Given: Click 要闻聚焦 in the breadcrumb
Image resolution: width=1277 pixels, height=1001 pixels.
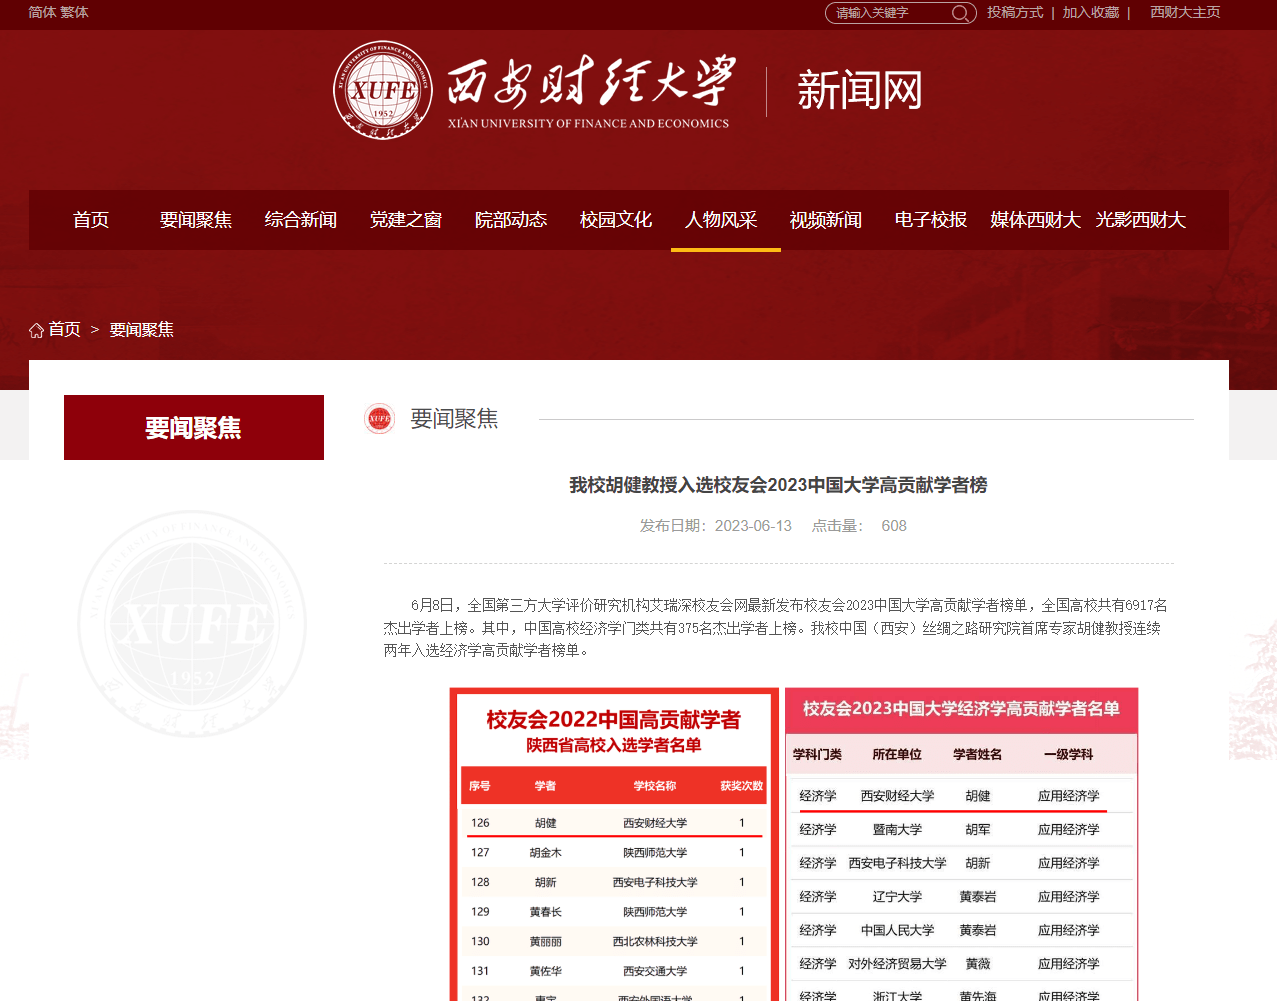Looking at the screenshot, I should pos(141,330).
